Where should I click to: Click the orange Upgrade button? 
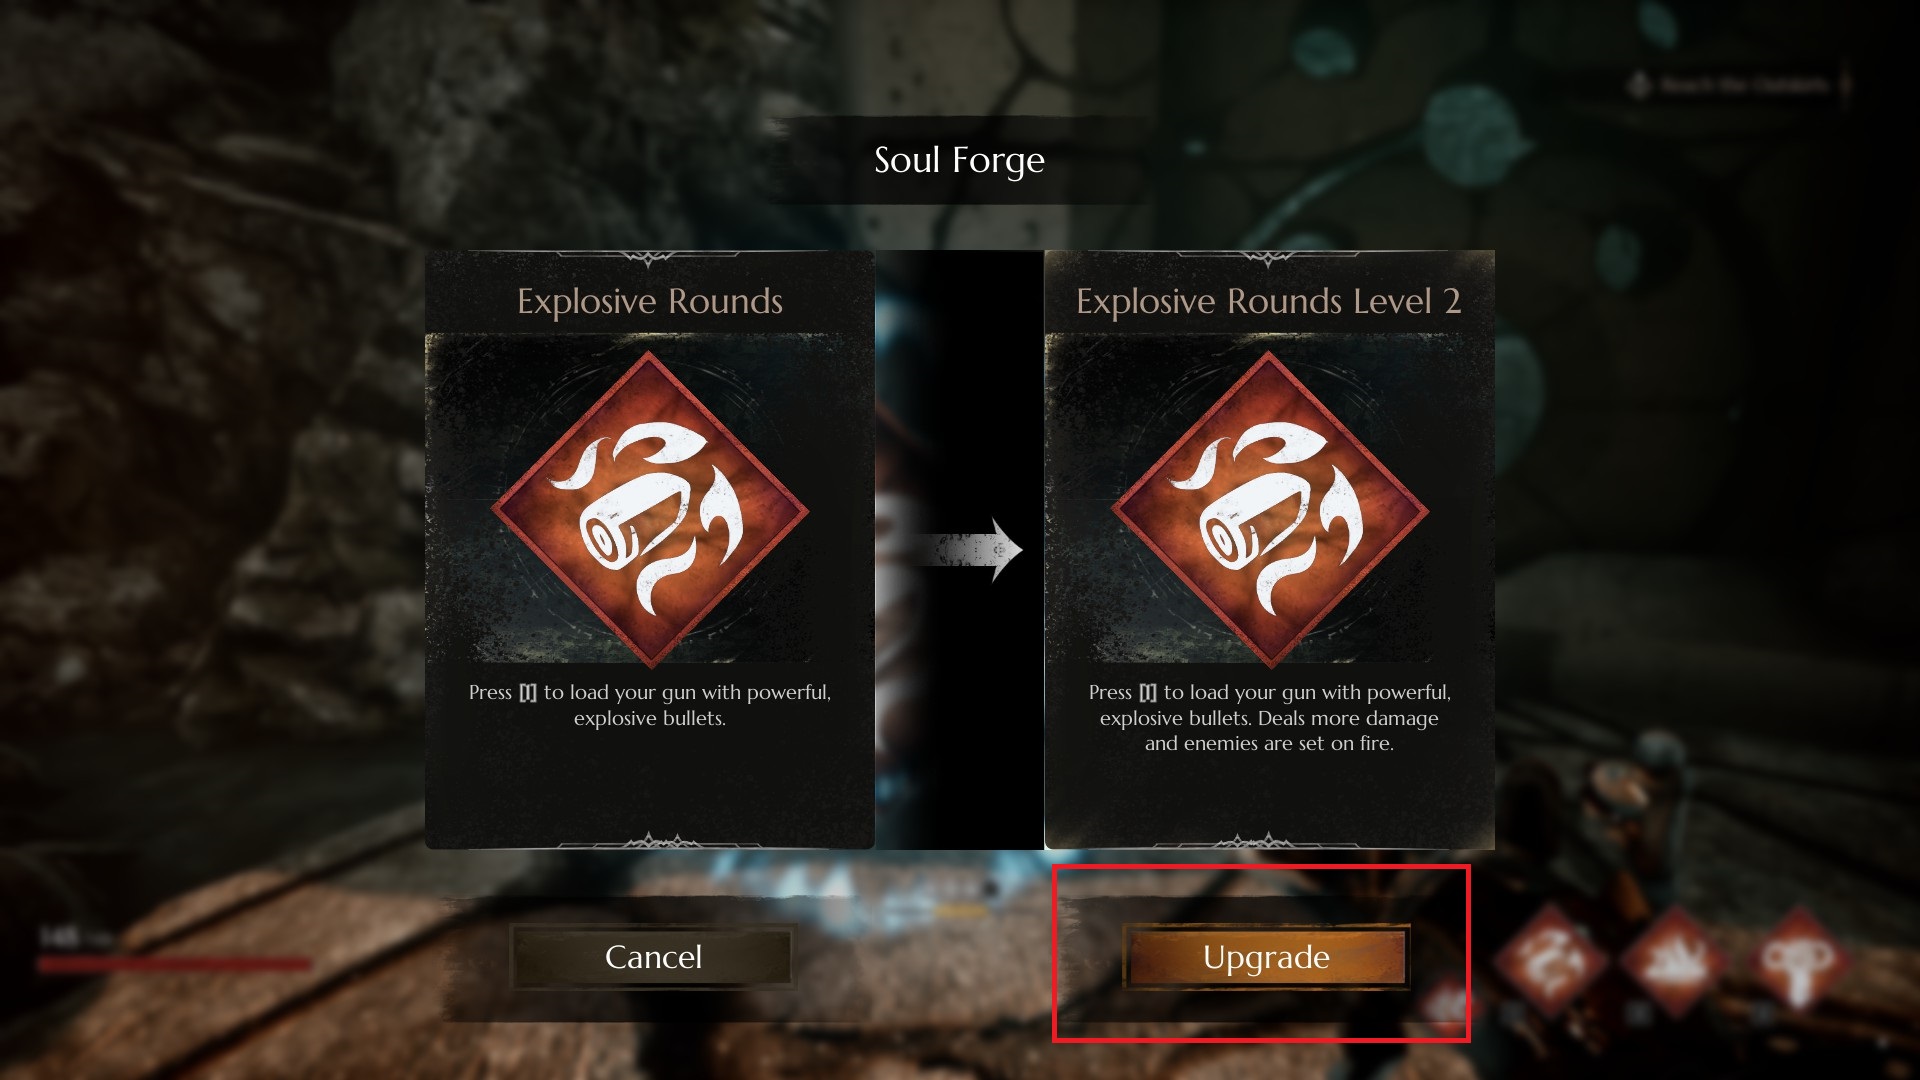[1266, 957]
